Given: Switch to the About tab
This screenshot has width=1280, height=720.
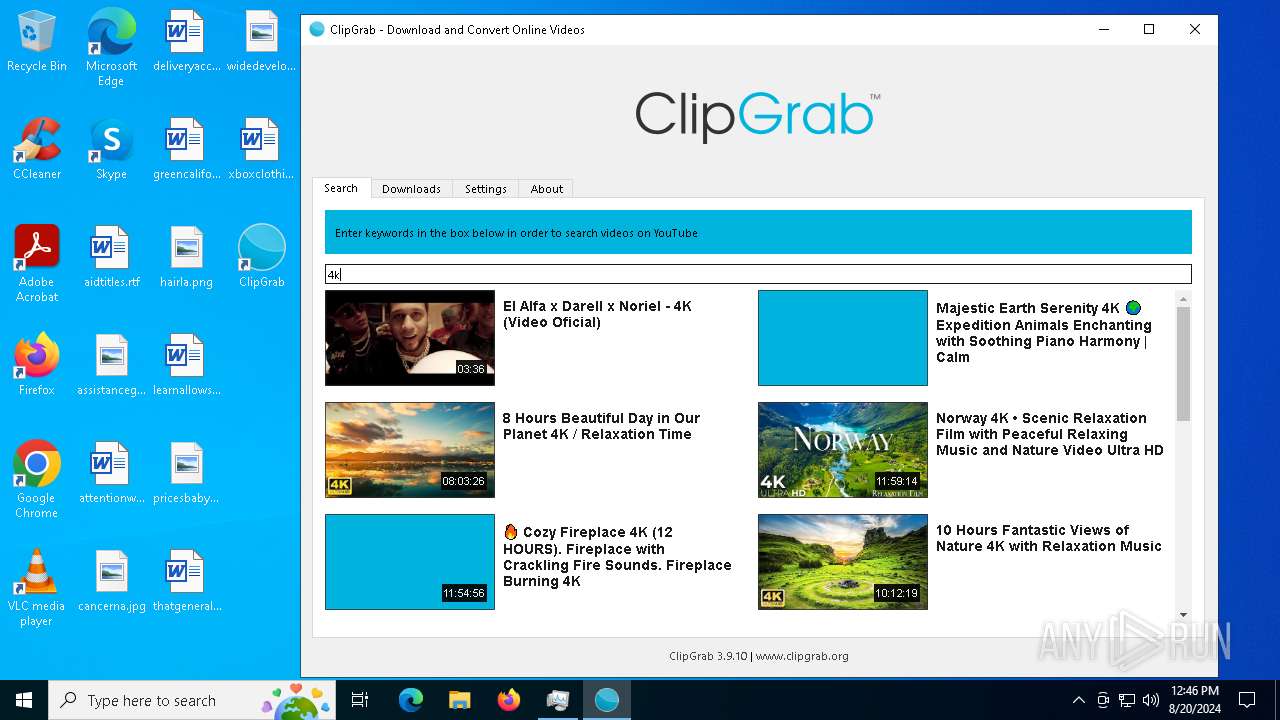Looking at the screenshot, I should coord(547,189).
